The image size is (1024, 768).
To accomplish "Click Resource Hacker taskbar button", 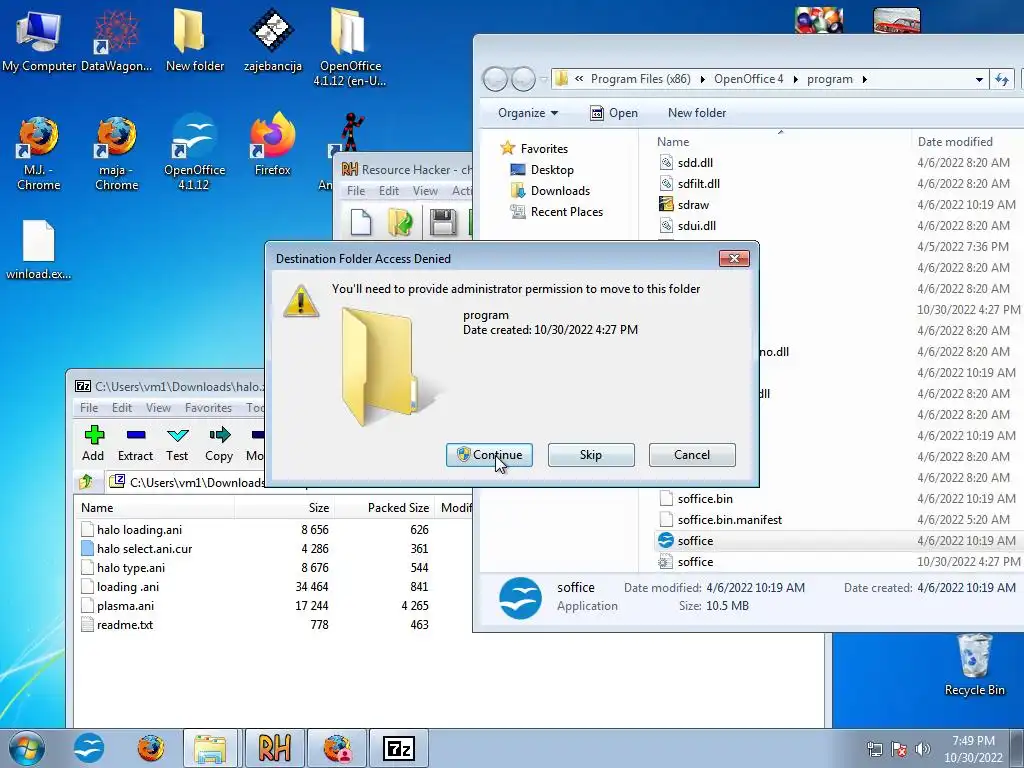I will (274, 748).
